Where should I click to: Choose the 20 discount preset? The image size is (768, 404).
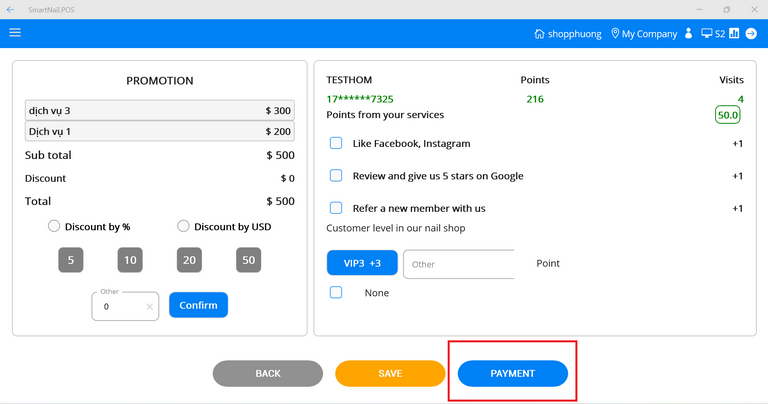pyautogui.click(x=189, y=260)
